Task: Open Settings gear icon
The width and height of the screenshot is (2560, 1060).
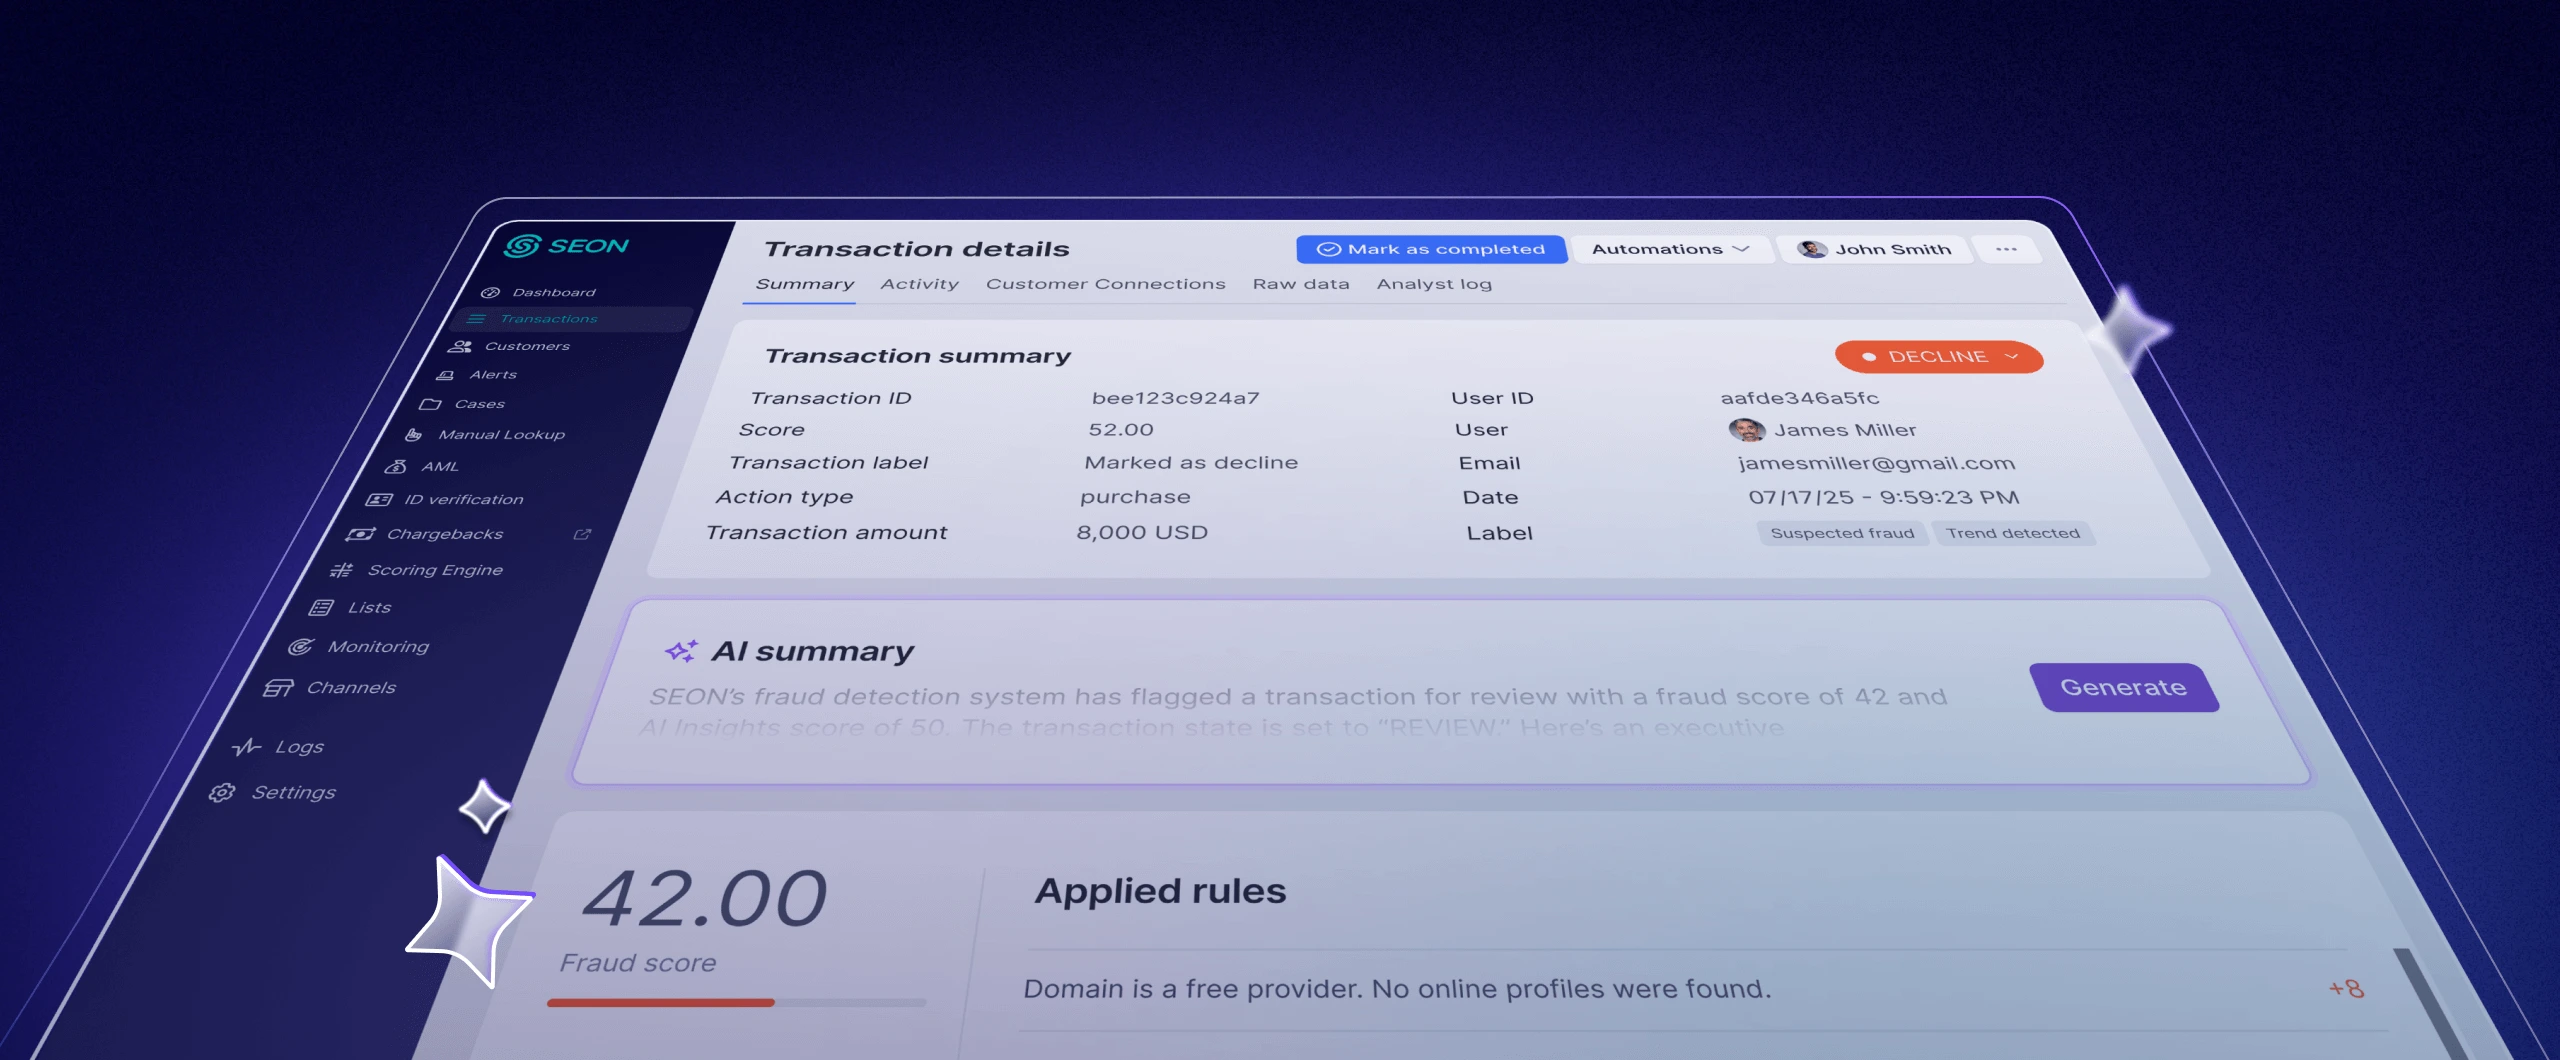Action: point(222,793)
